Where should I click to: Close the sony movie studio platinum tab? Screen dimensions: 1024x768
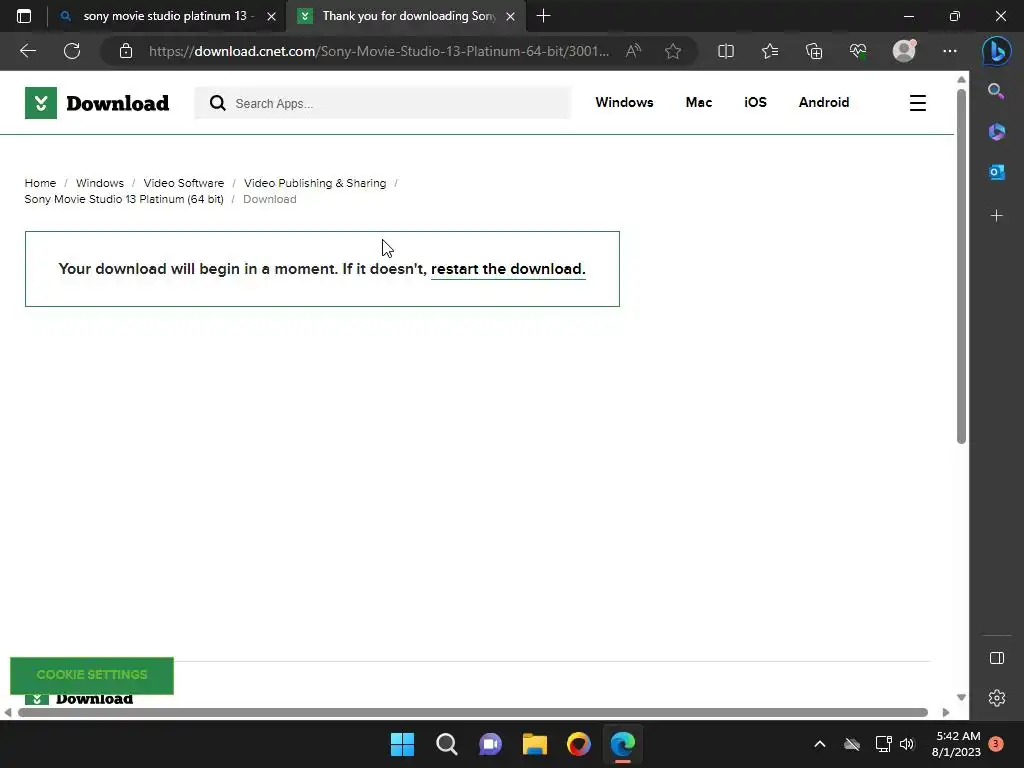pyautogui.click(x=271, y=16)
